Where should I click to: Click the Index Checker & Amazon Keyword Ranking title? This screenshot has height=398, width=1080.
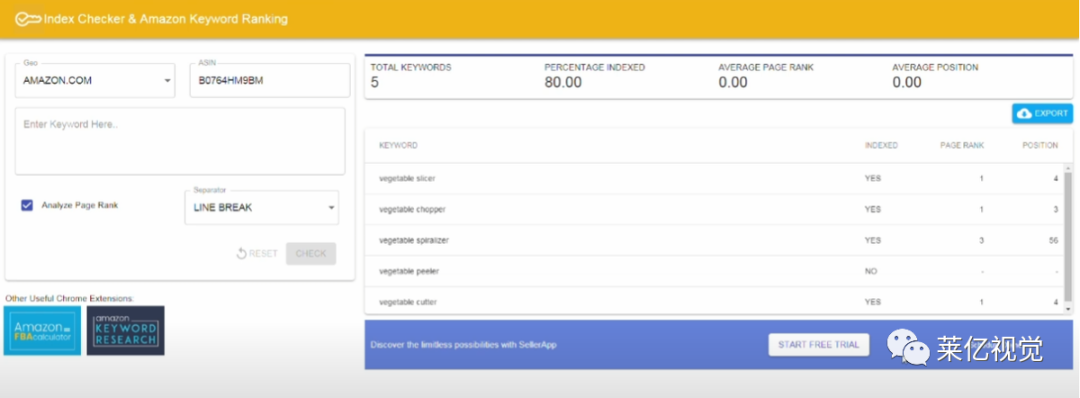[165, 19]
